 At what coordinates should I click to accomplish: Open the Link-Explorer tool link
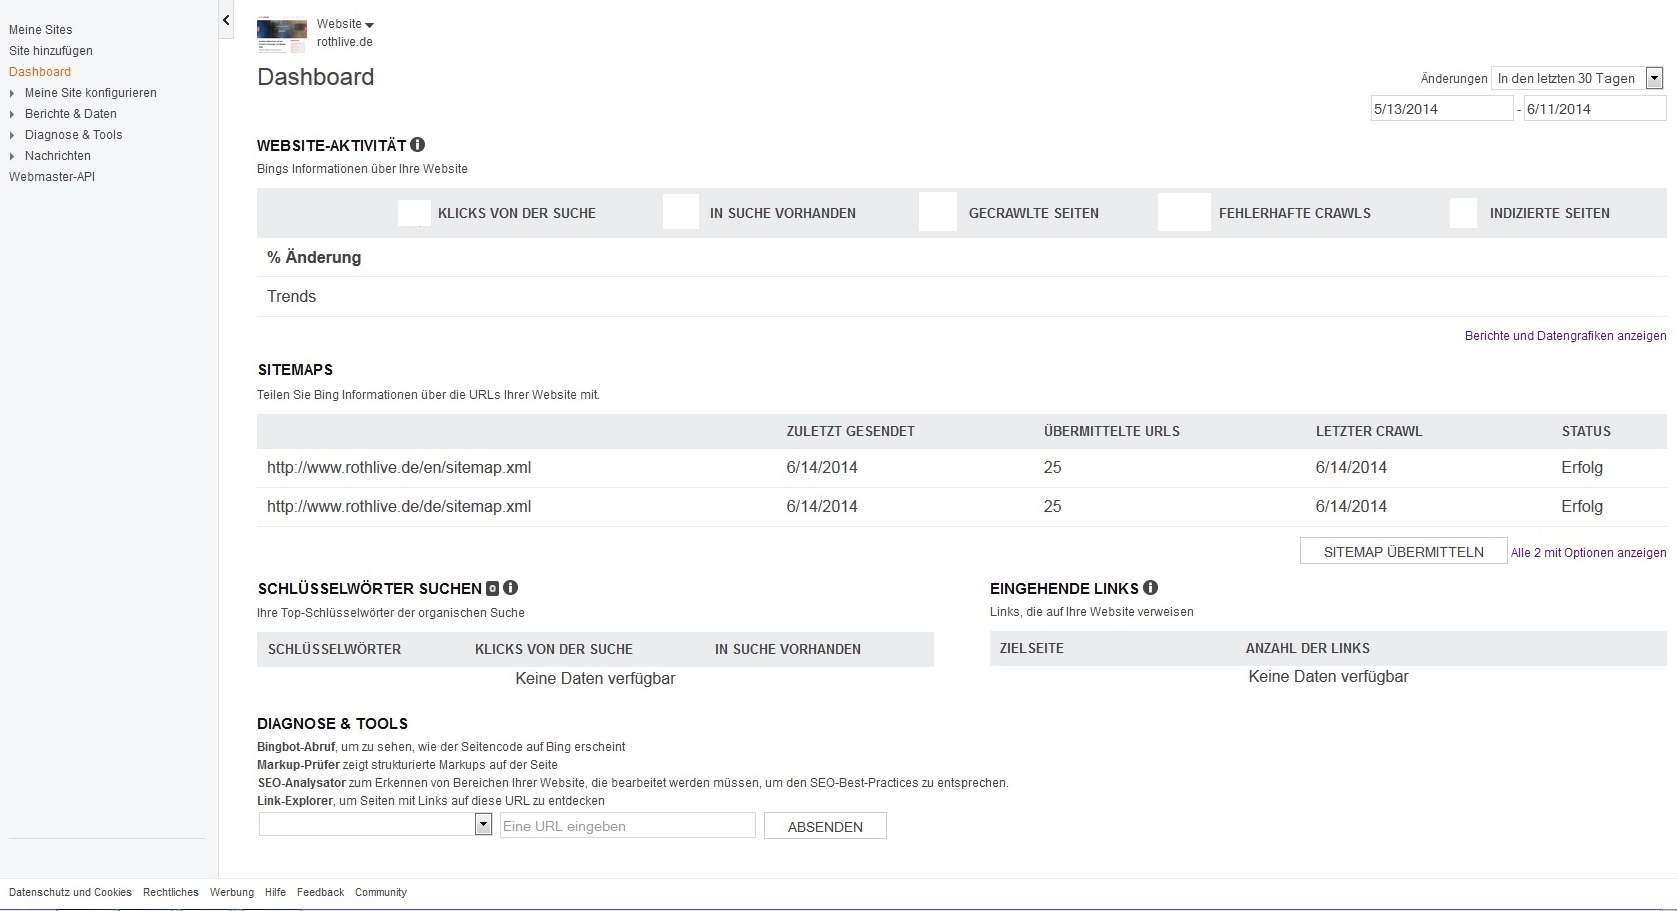(295, 801)
